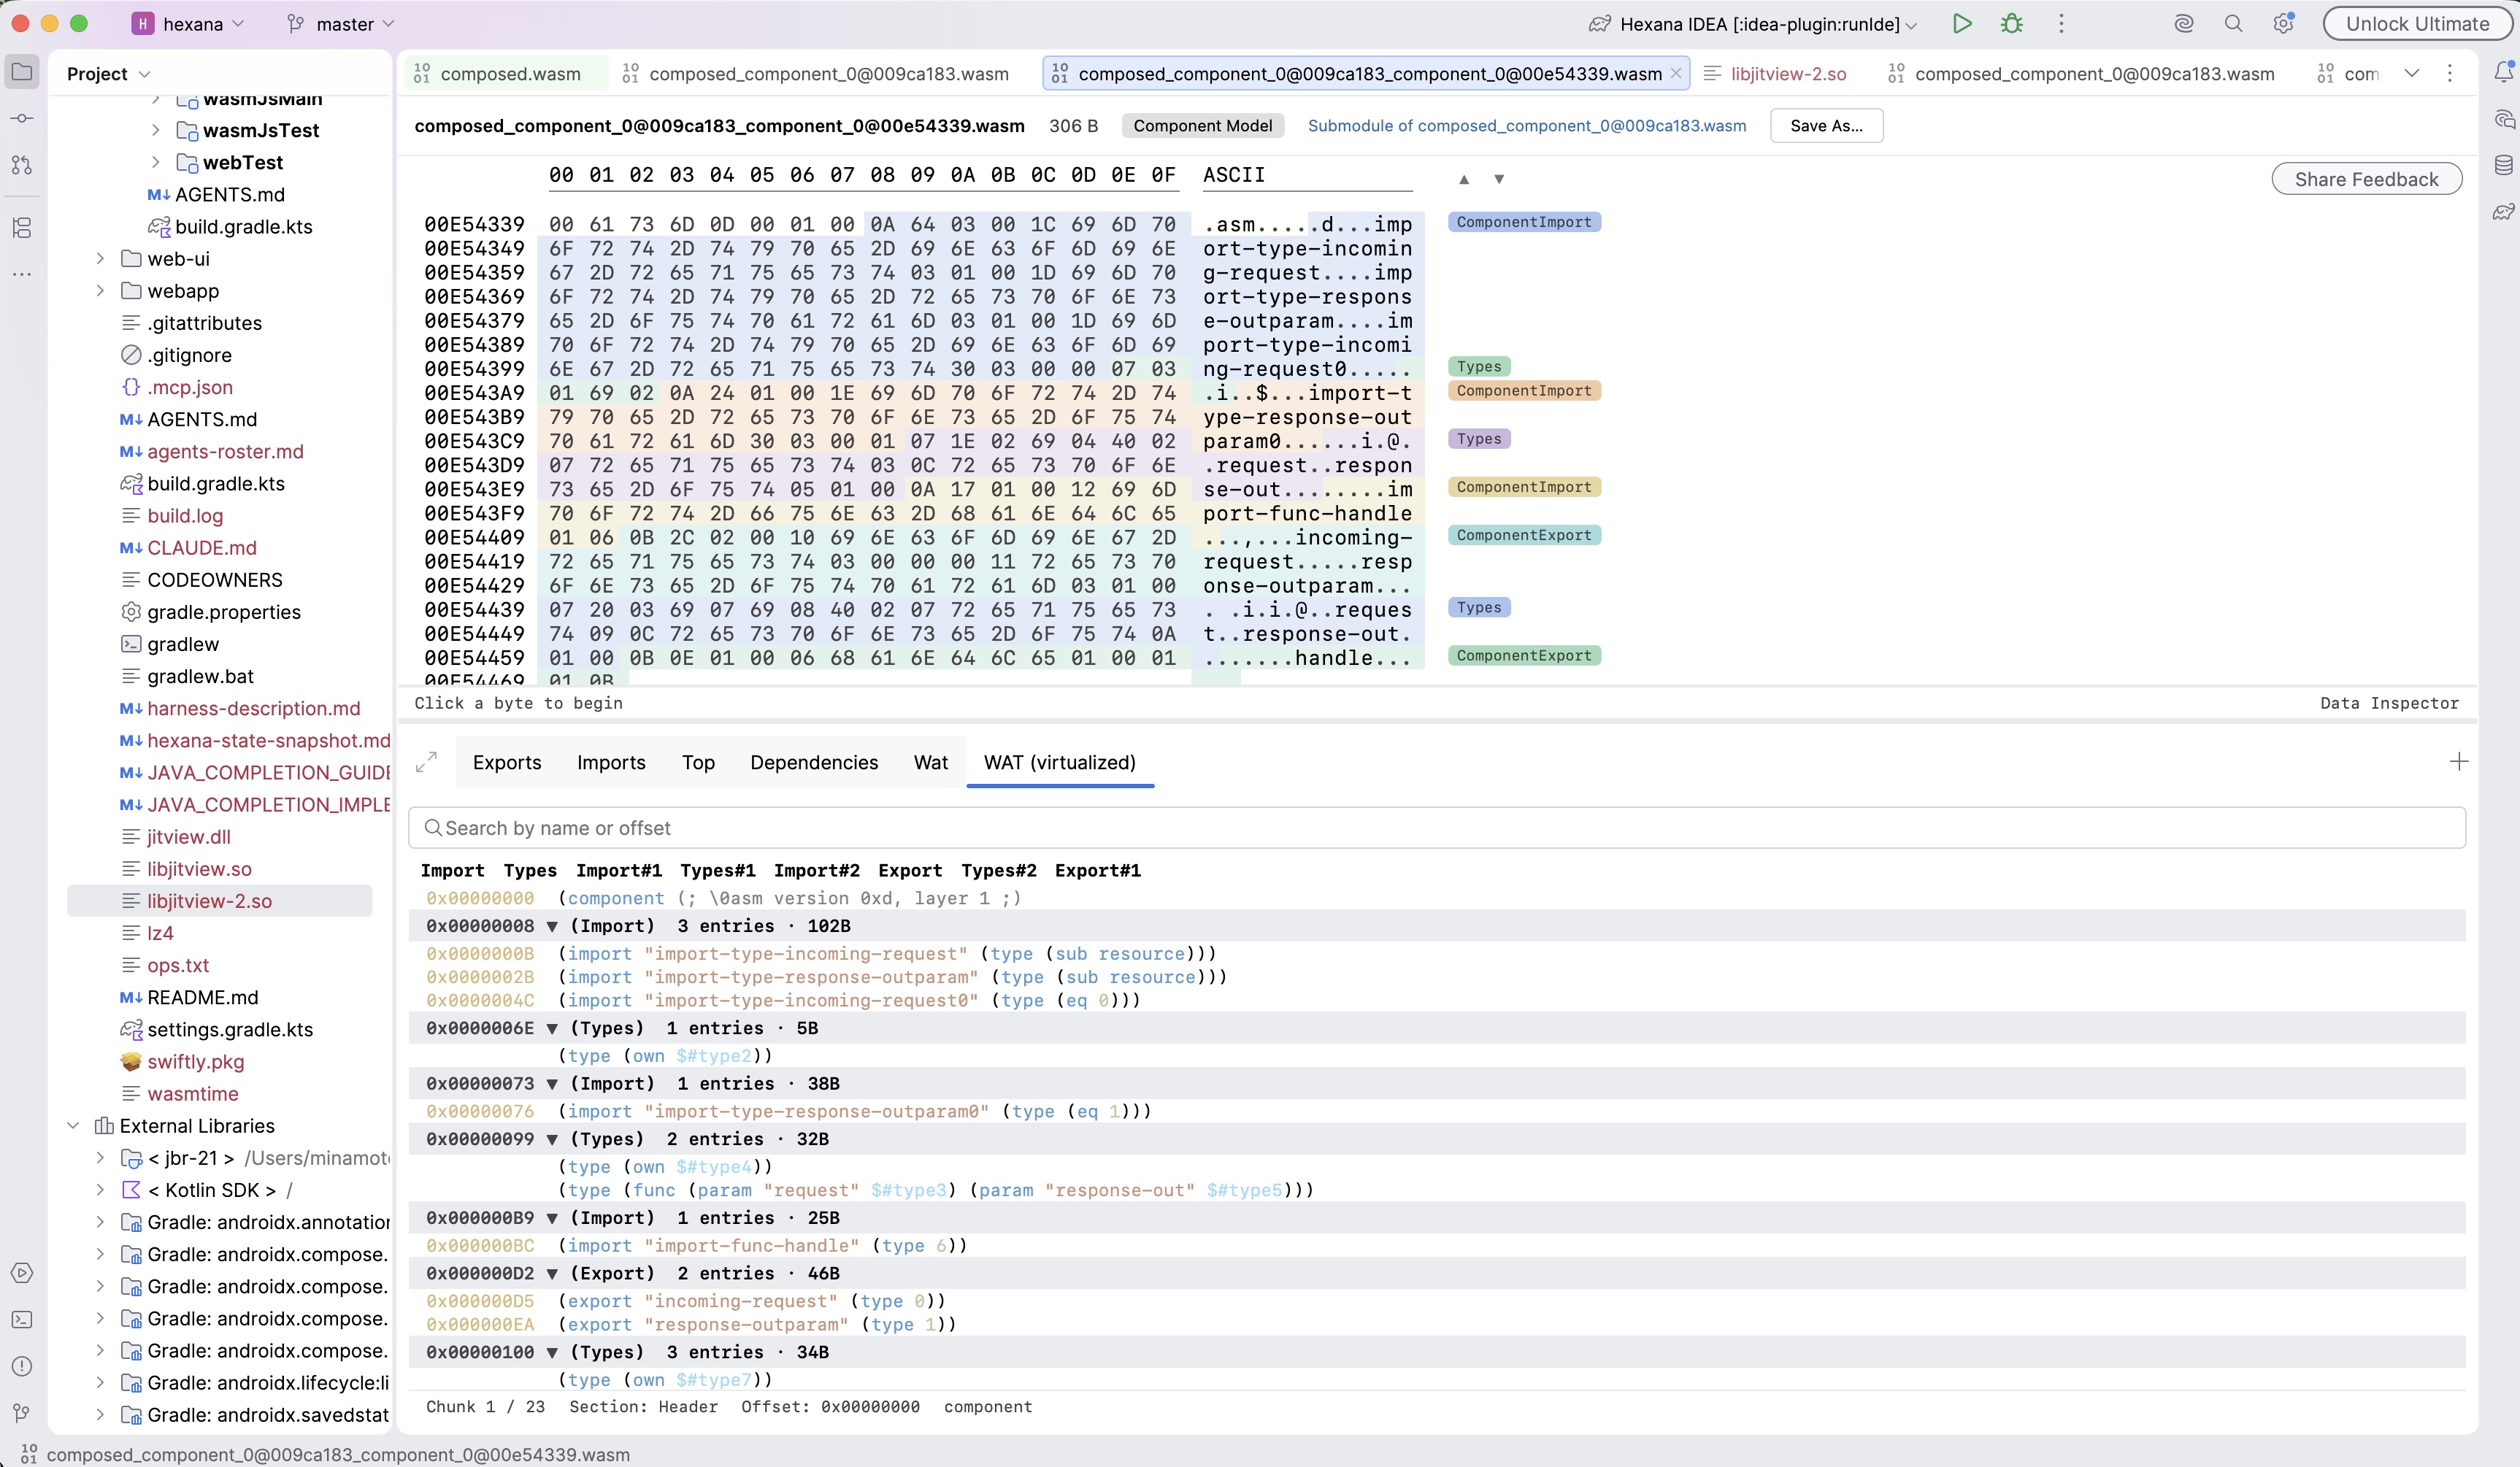The image size is (2520, 1467).
Task: Open the Notifications bell icon
Action: (2503, 72)
